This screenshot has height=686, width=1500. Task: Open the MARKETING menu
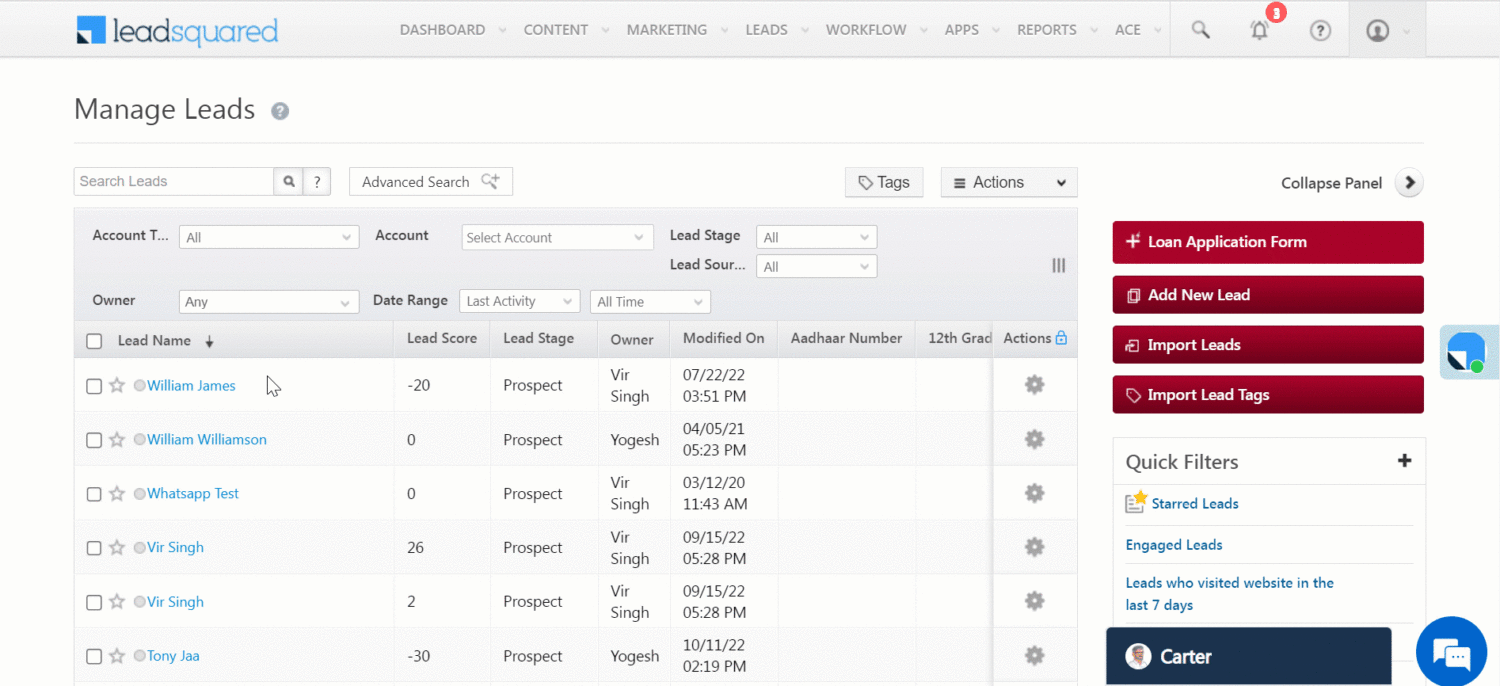(x=667, y=30)
